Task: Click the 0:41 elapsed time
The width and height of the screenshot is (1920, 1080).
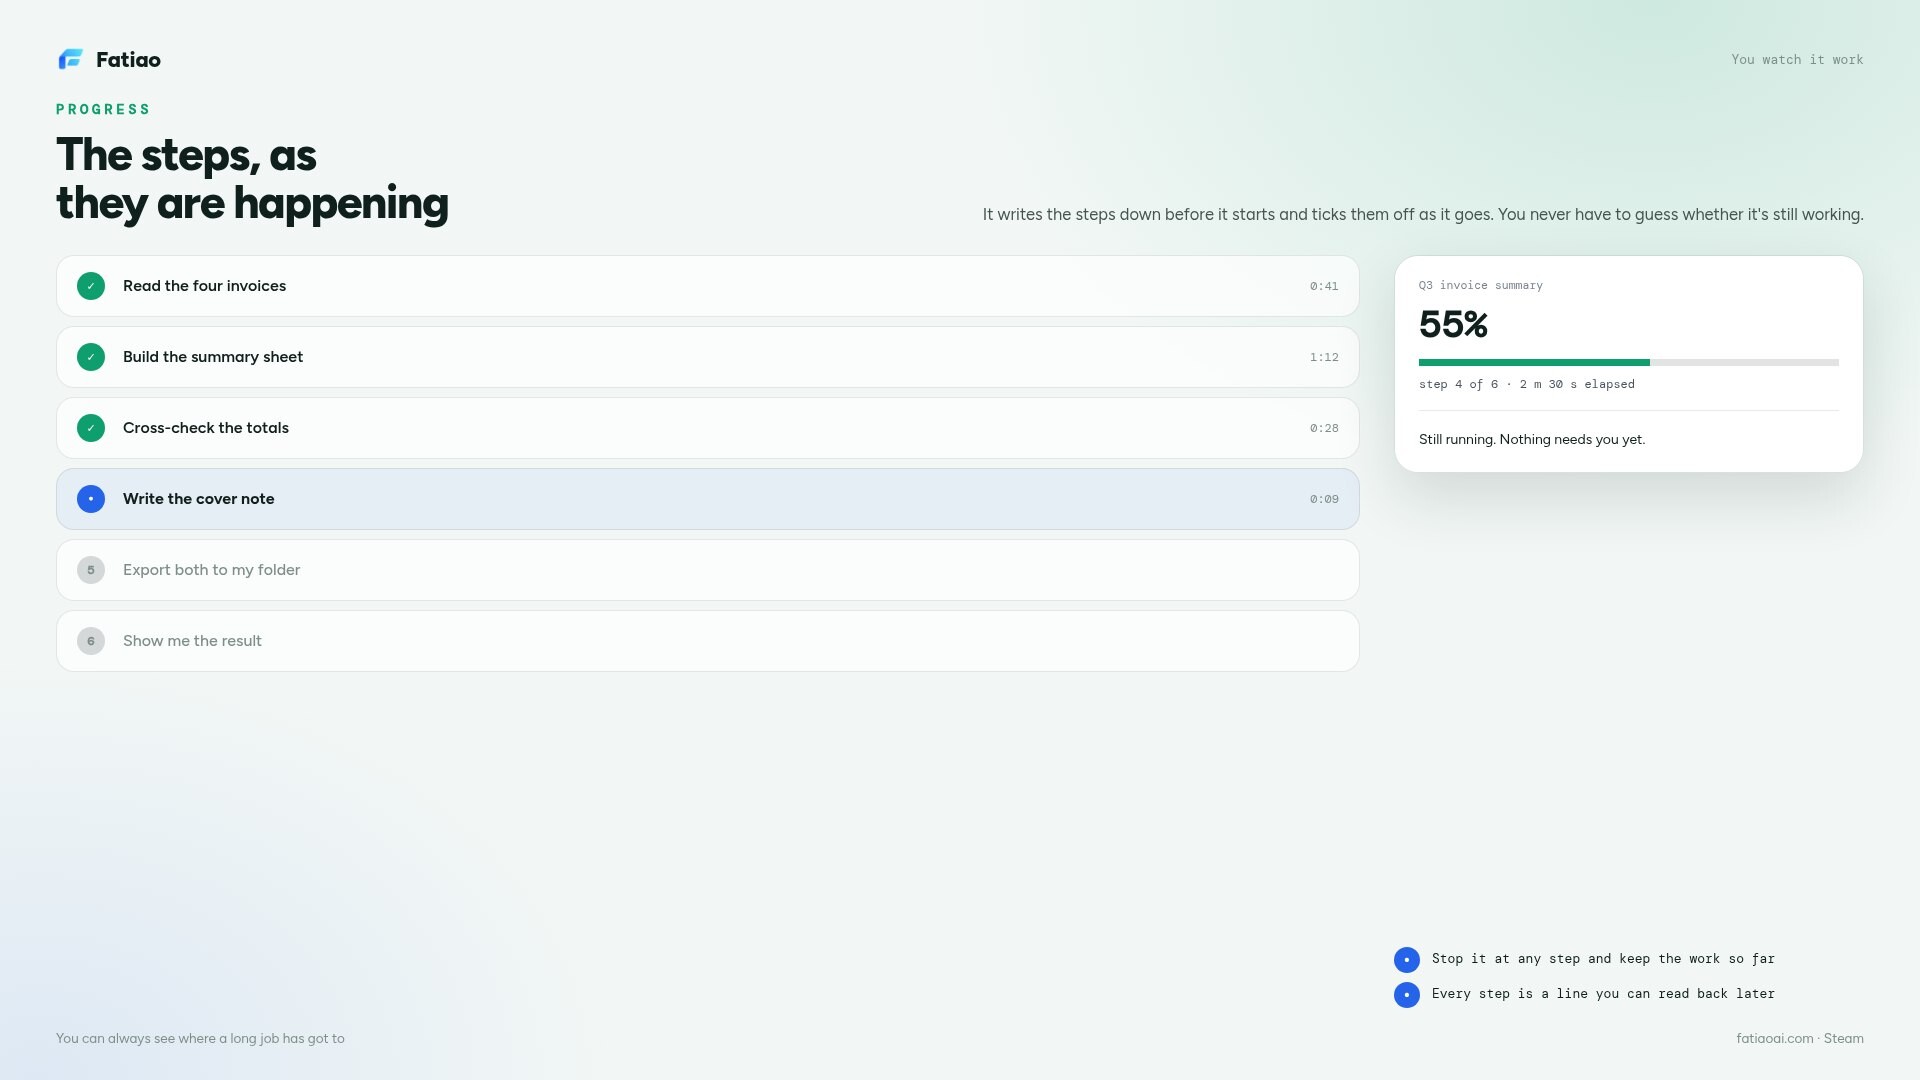Action: (1324, 286)
